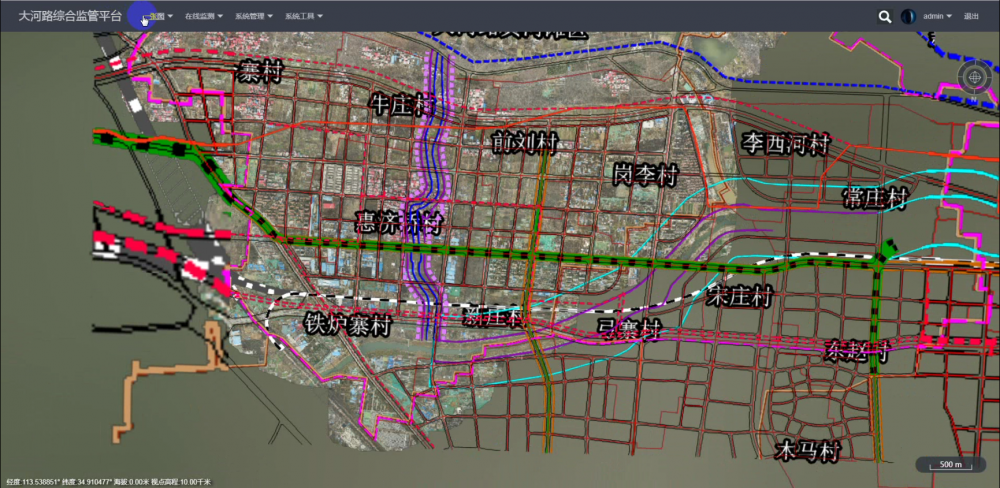
Task: Select the 牛庄村 label on map
Action: click(x=404, y=104)
